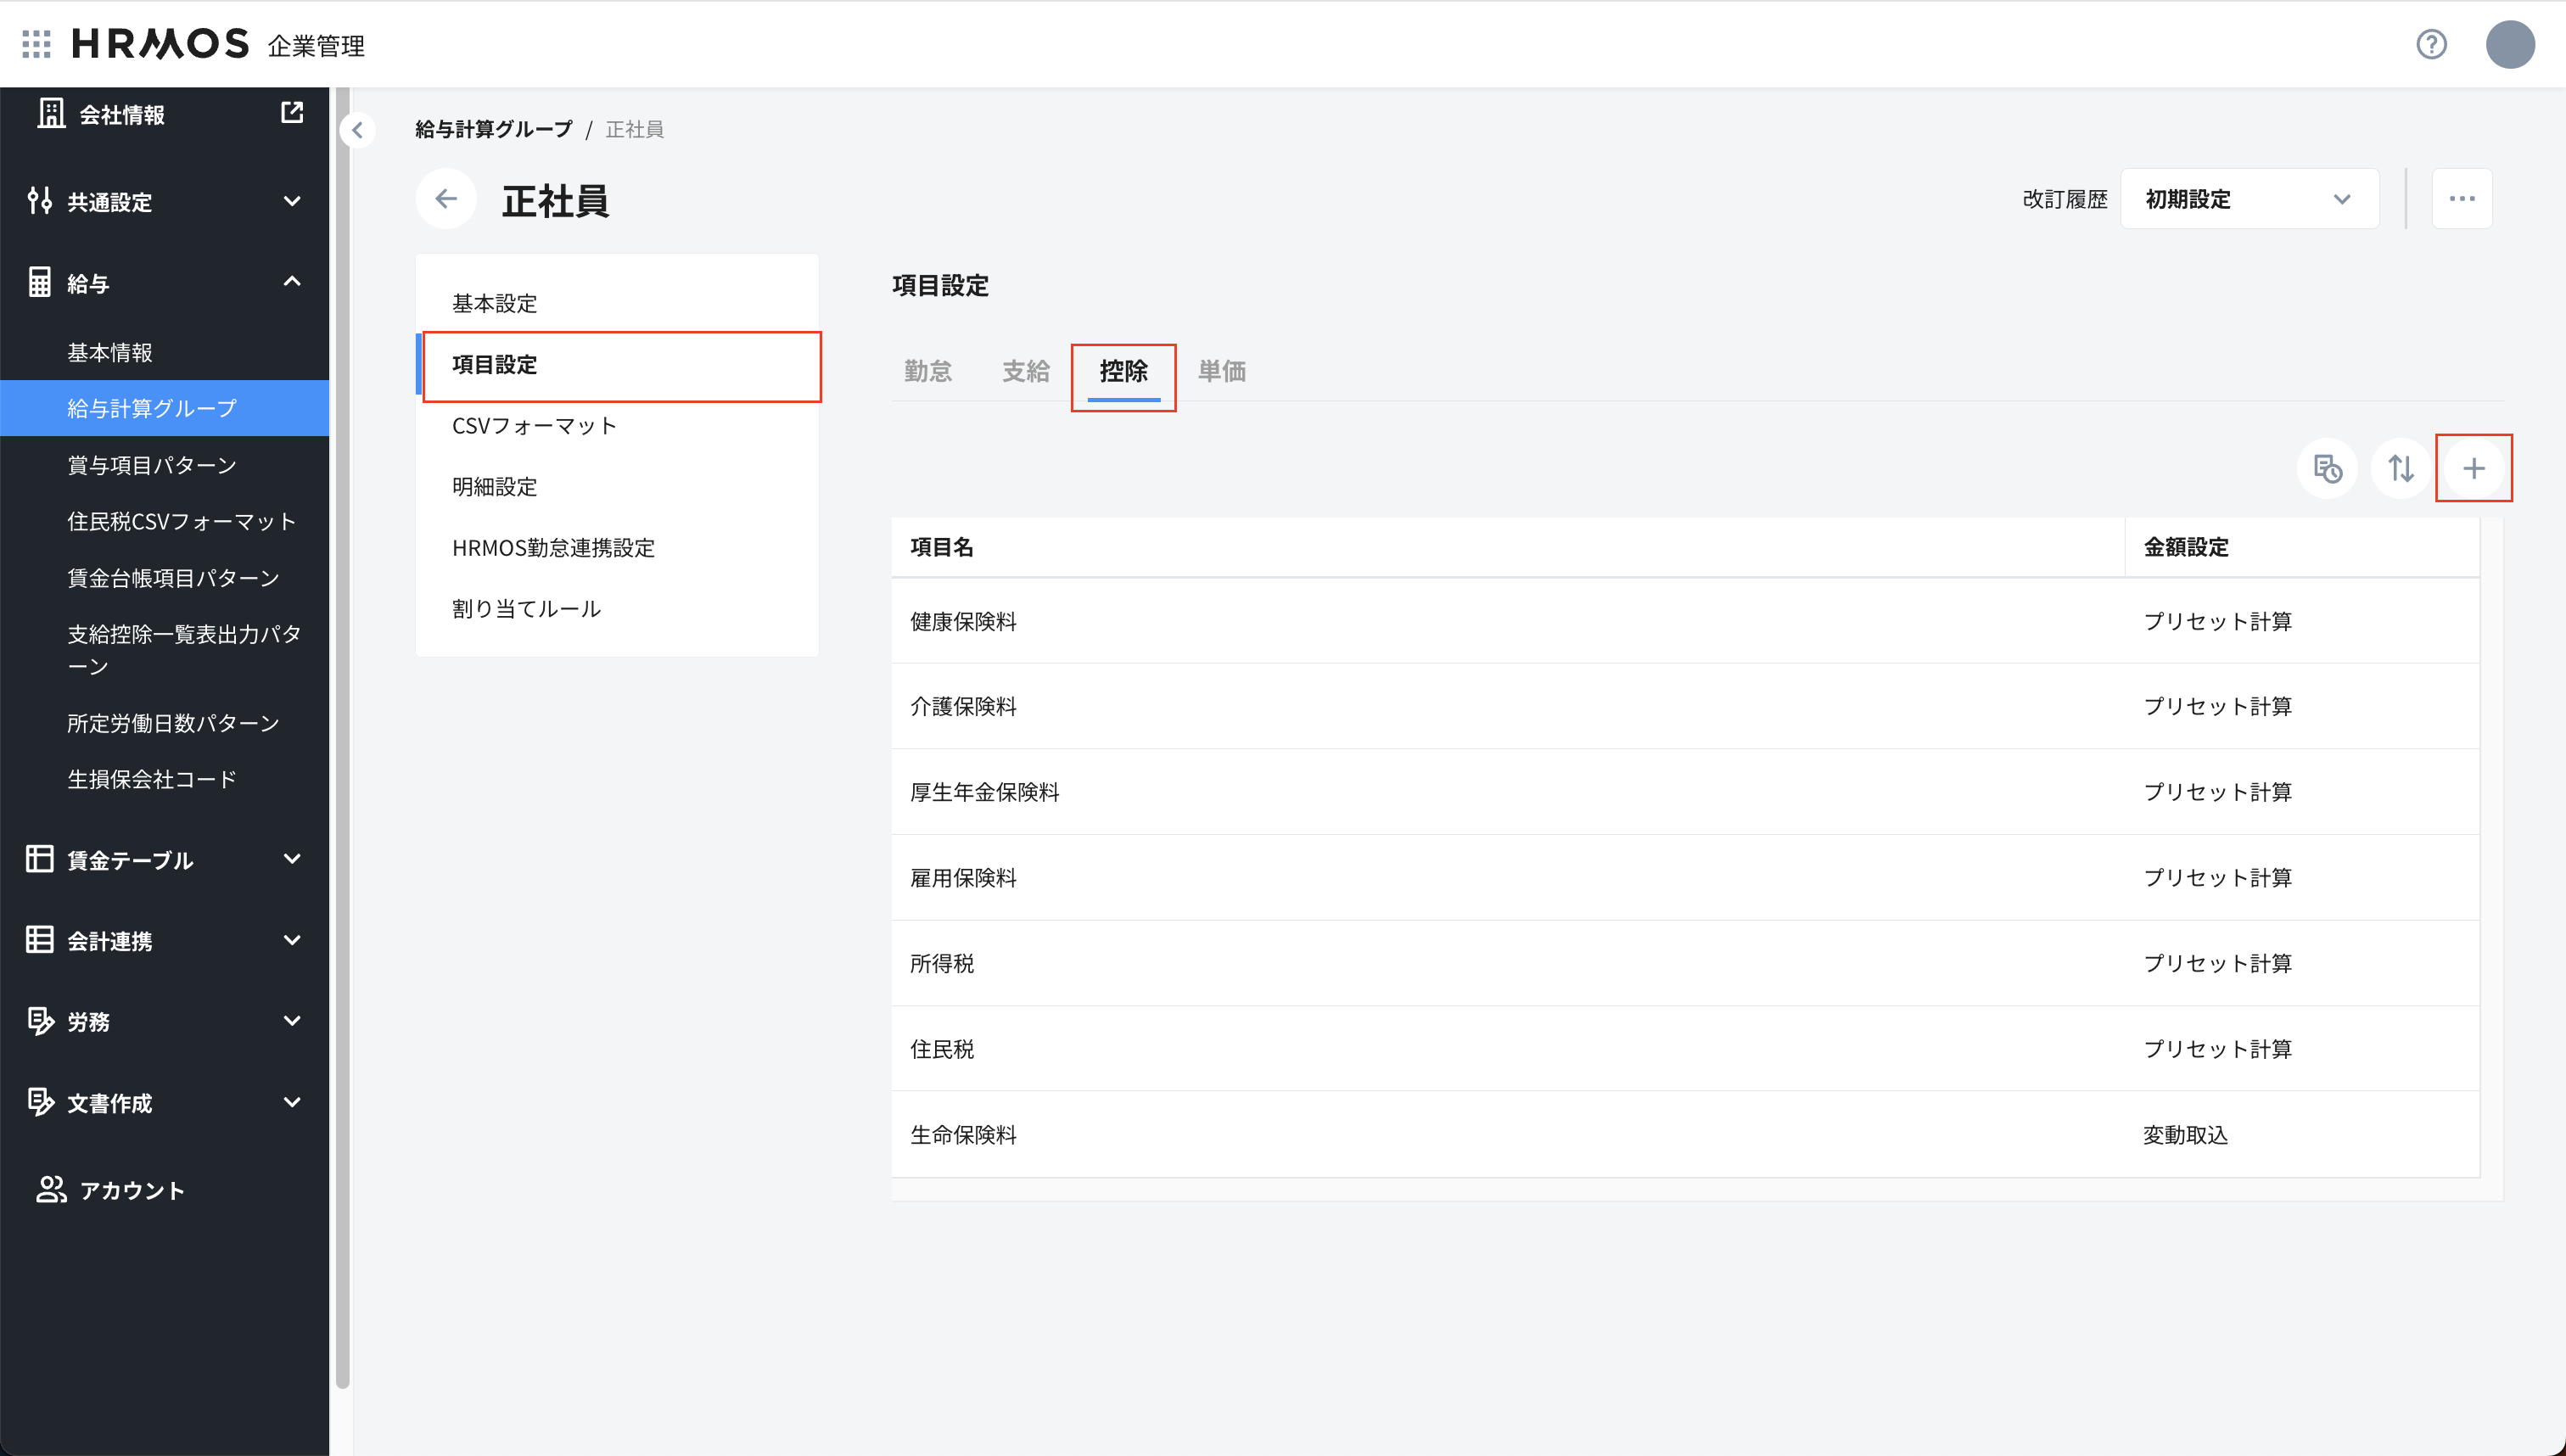This screenshot has width=2566, height=1456.
Task: Switch to the 支給 tab
Action: pyautogui.click(x=1025, y=371)
